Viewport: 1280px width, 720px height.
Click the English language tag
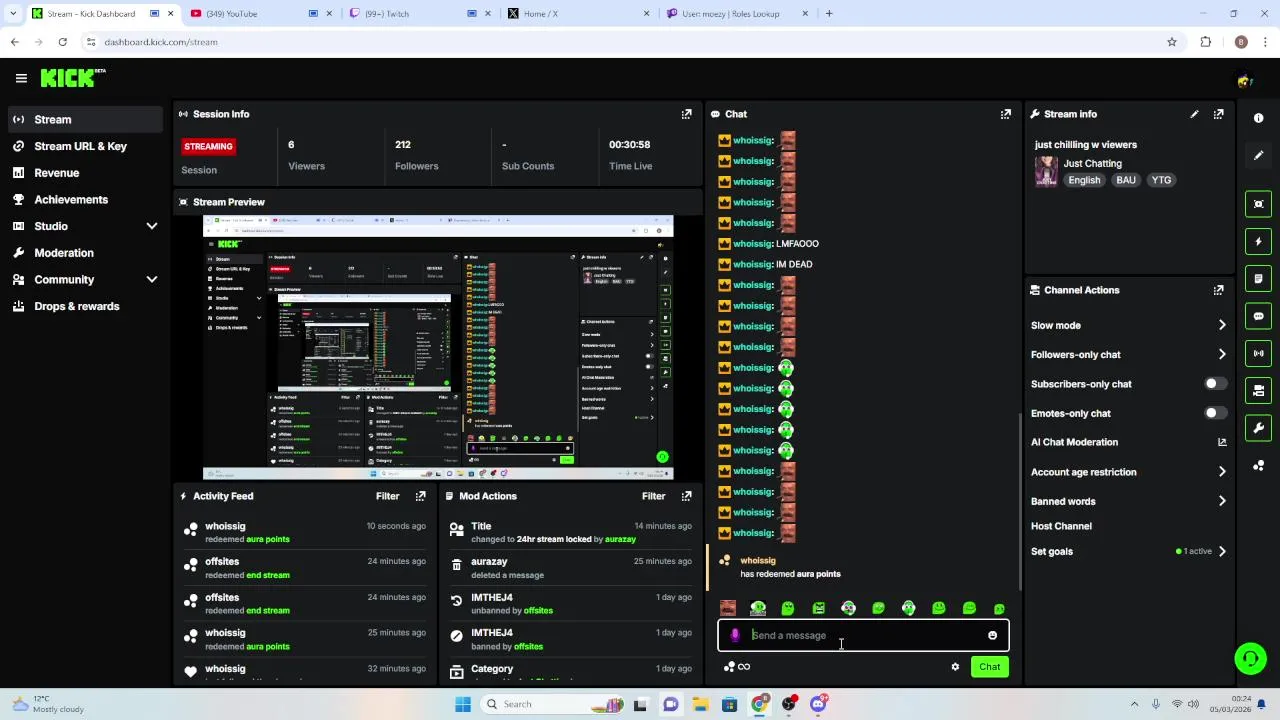click(x=1084, y=180)
